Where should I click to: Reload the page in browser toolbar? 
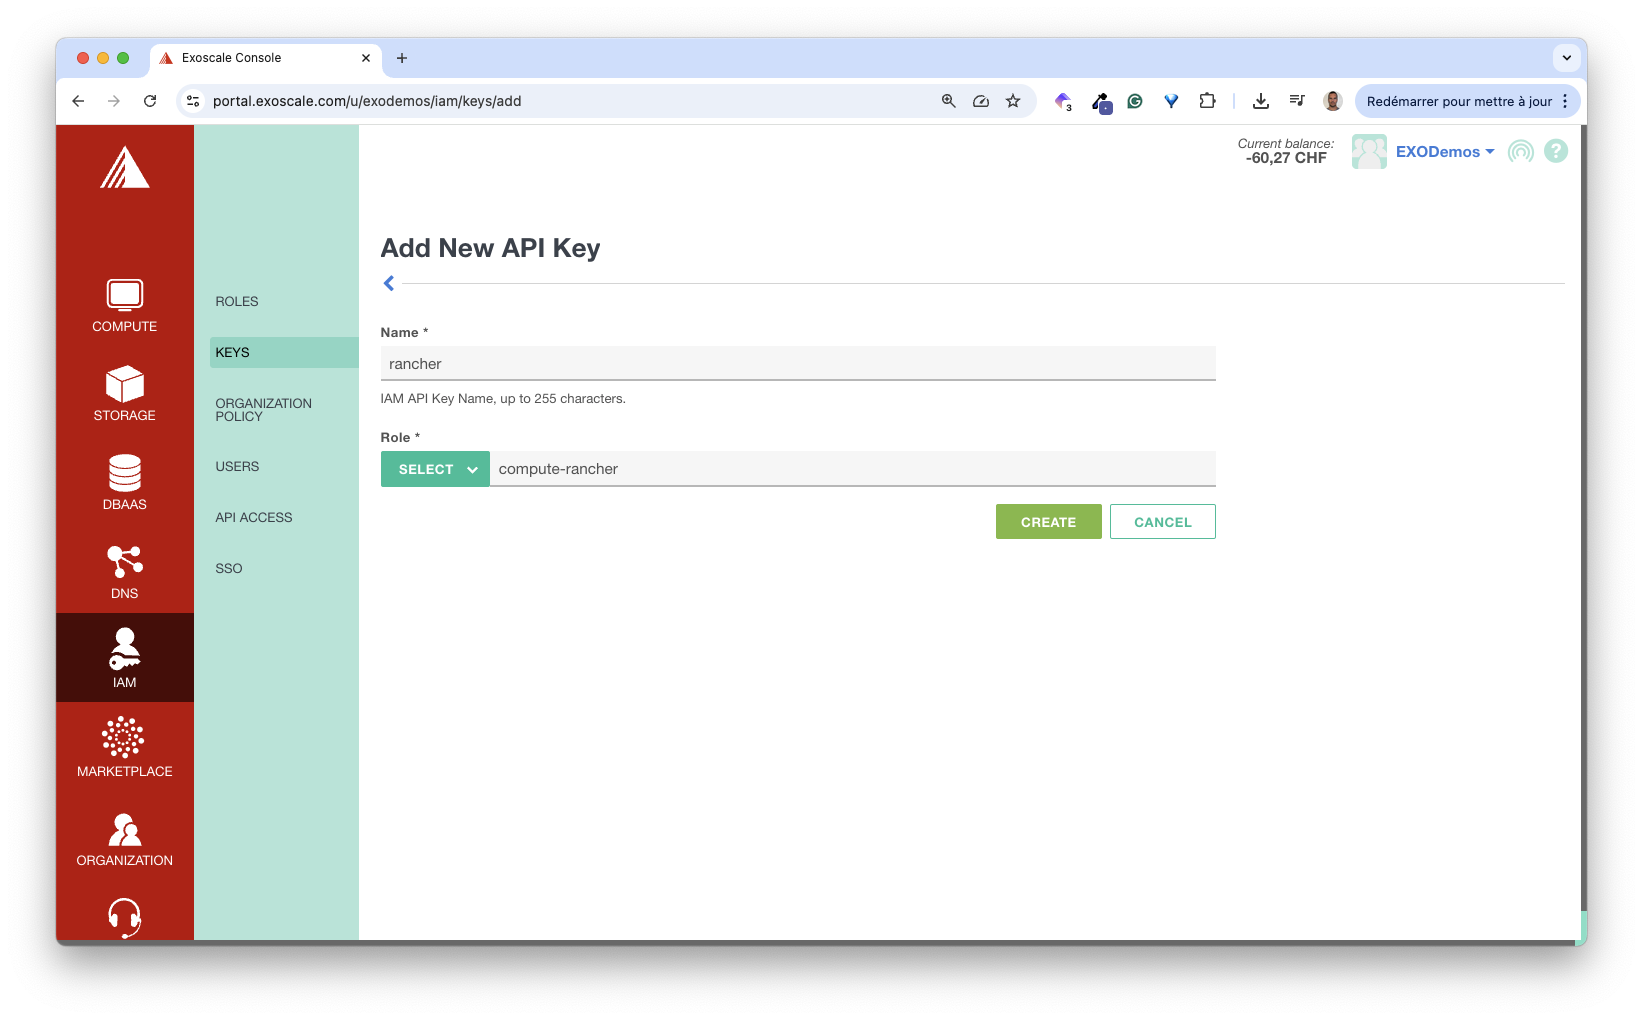click(x=150, y=101)
